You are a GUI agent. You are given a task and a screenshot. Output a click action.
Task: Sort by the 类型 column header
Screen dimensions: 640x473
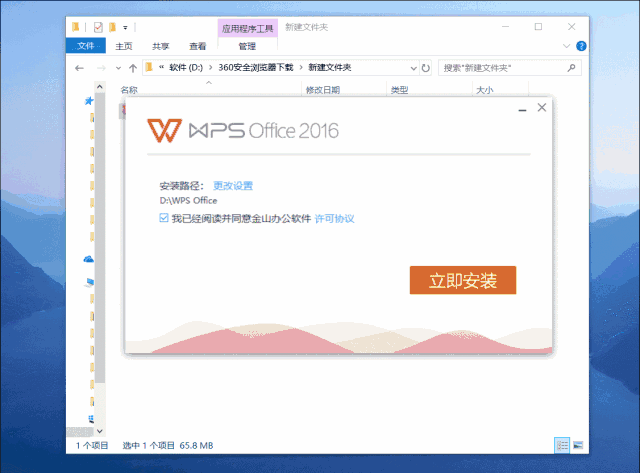point(399,90)
